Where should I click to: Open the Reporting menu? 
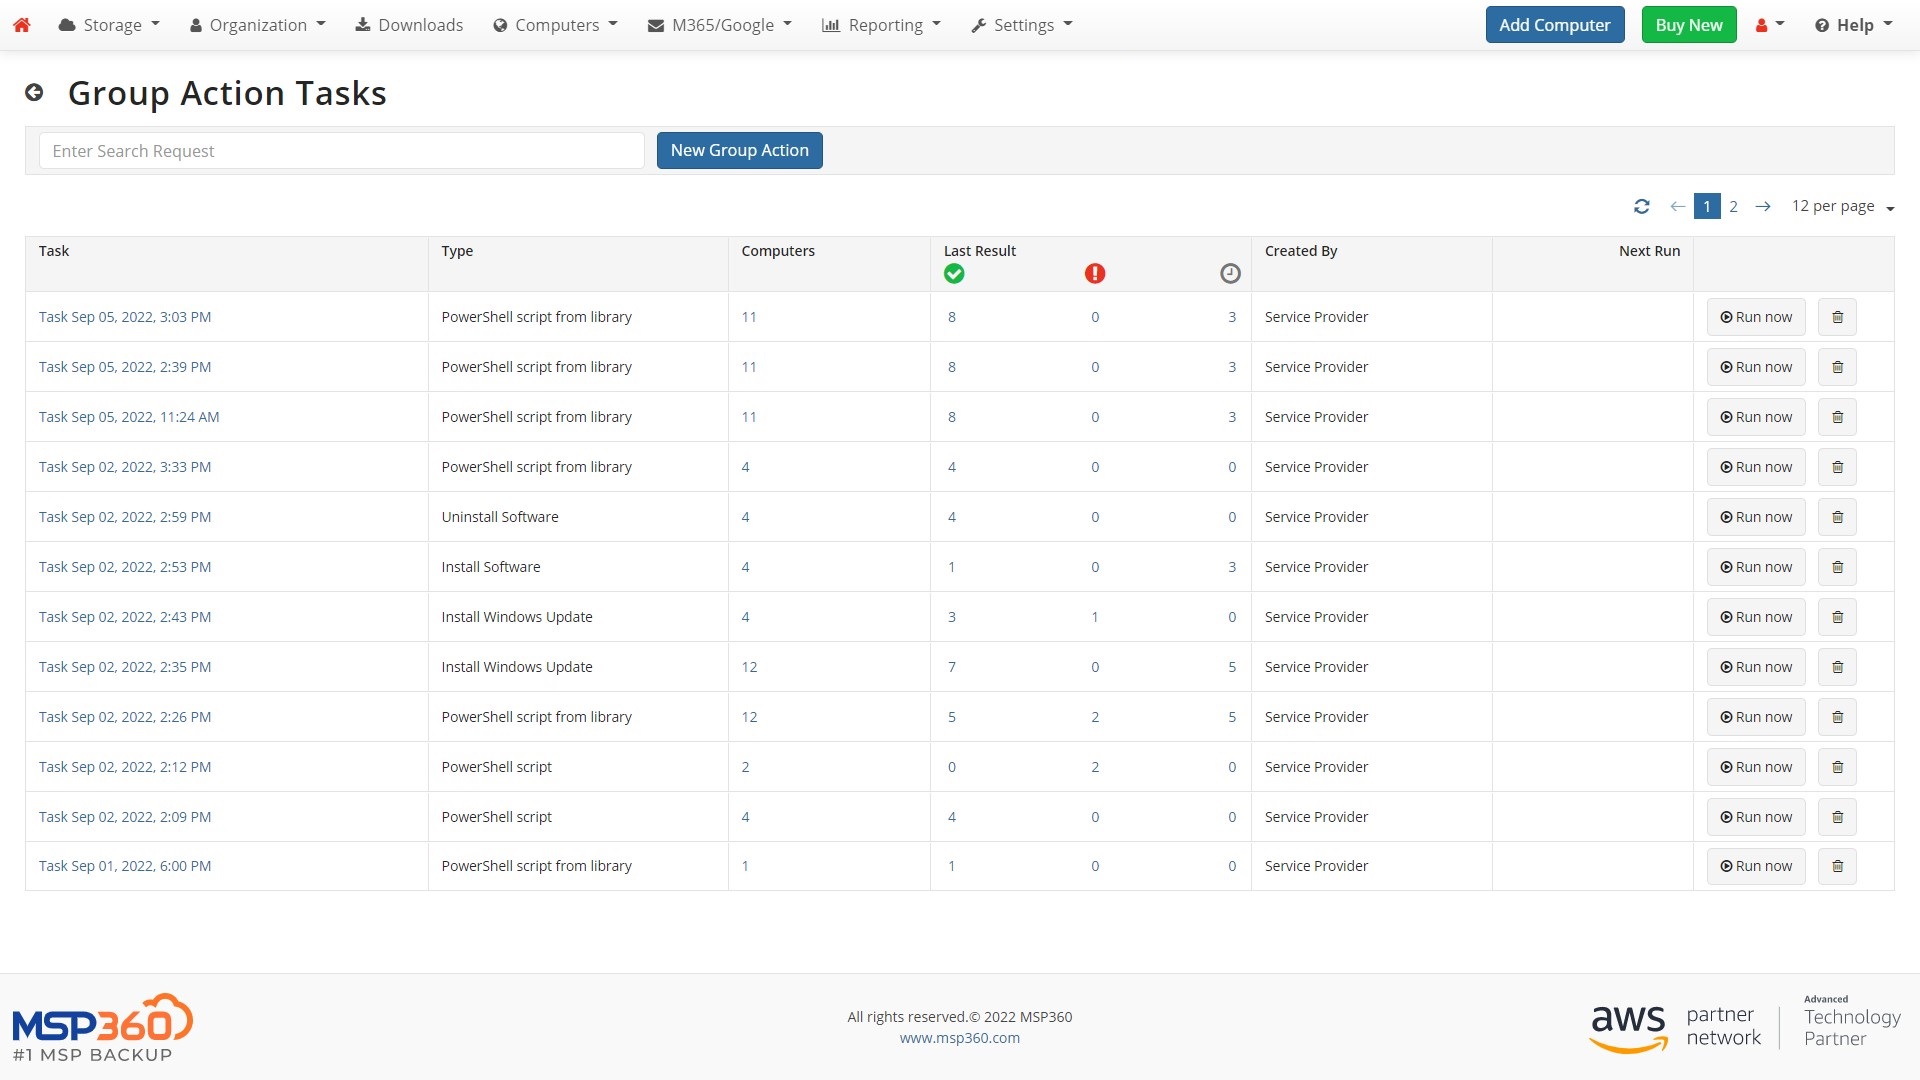click(882, 25)
